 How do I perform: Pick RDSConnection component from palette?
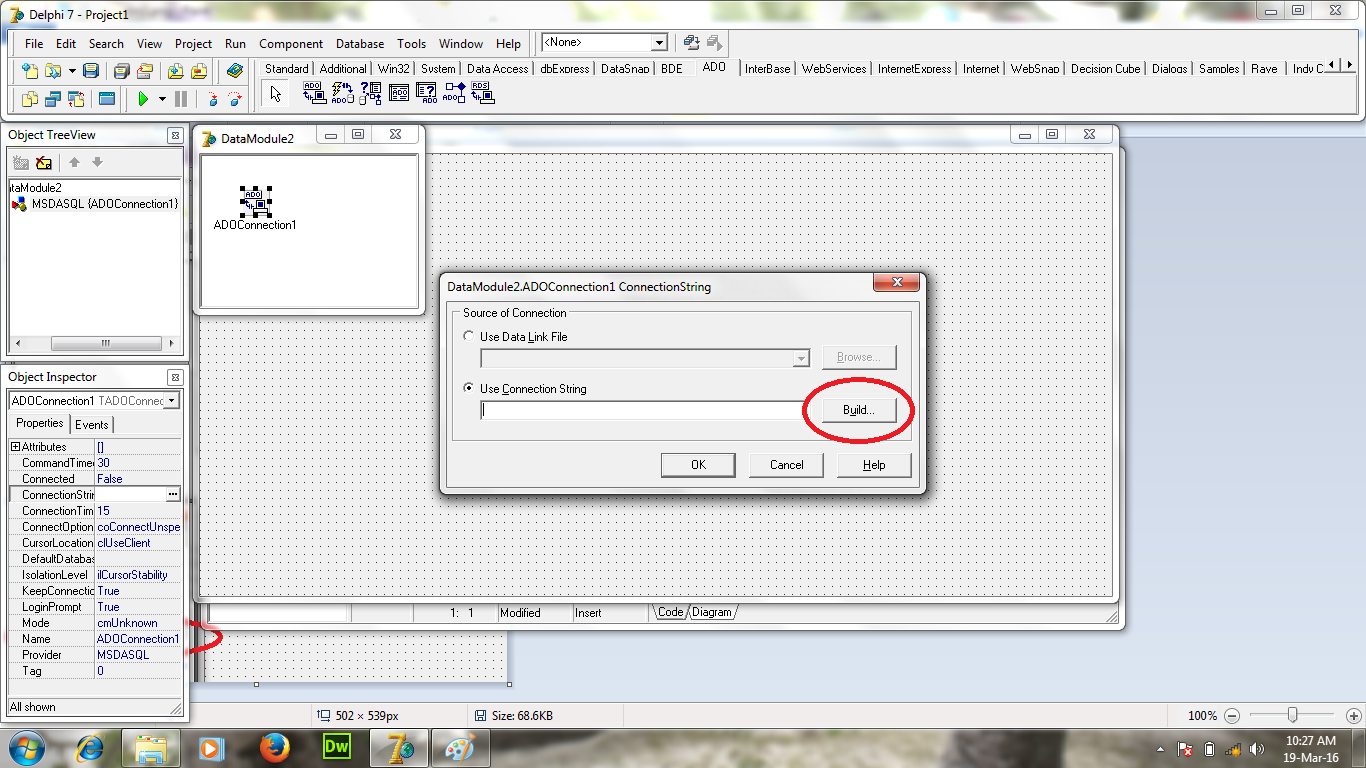483,93
